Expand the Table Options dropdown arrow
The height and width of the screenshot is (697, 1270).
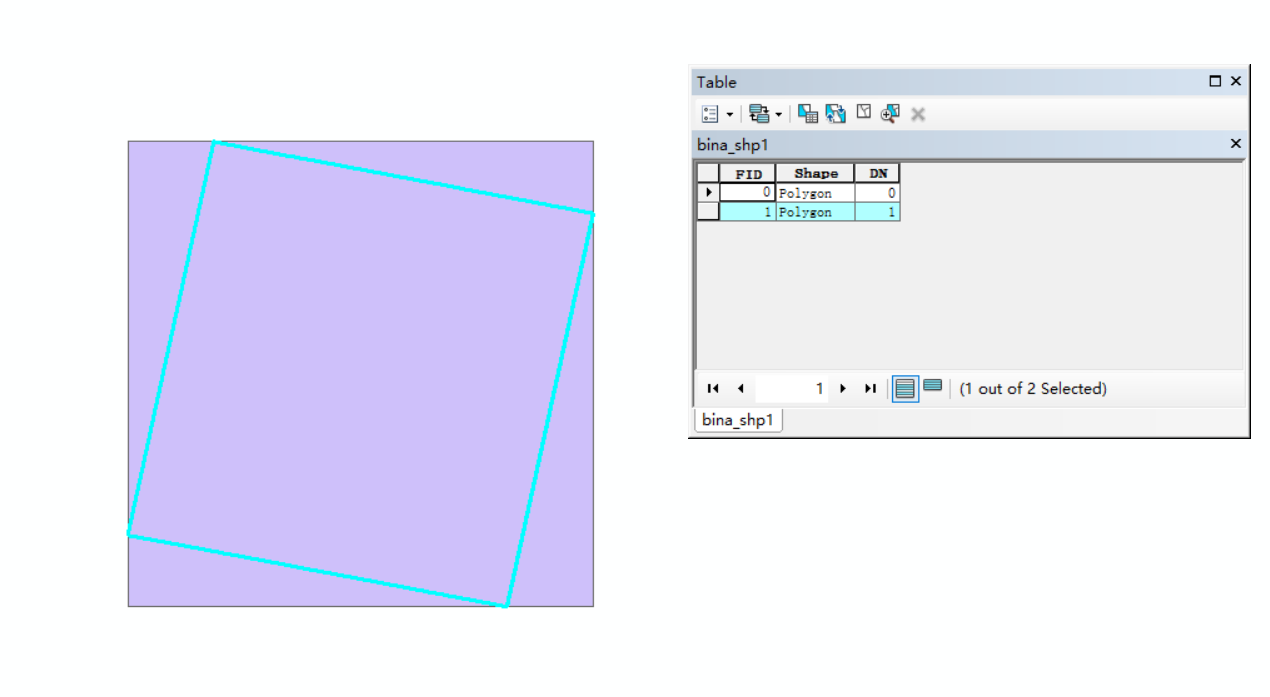[x=729, y=114]
